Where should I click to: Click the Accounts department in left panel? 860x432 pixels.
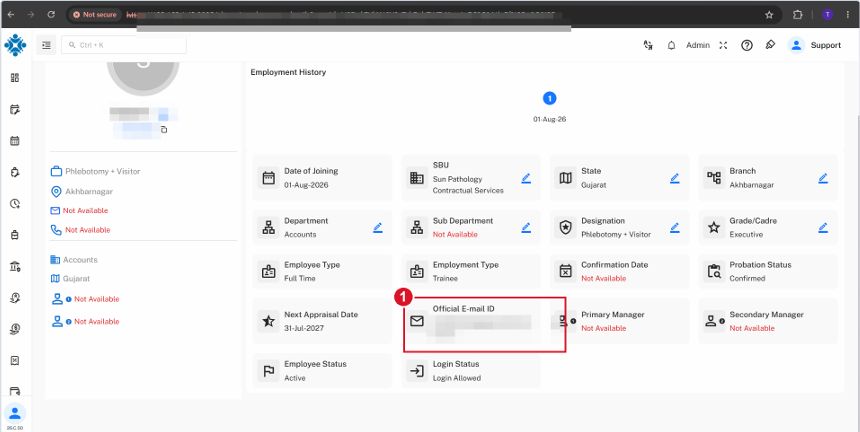(x=80, y=260)
